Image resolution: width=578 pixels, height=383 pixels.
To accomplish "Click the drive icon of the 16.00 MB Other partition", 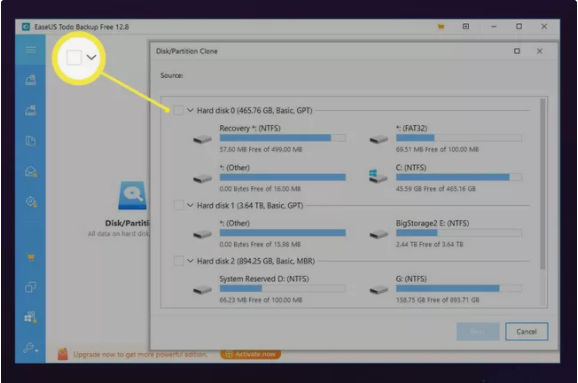I will pos(202,178).
